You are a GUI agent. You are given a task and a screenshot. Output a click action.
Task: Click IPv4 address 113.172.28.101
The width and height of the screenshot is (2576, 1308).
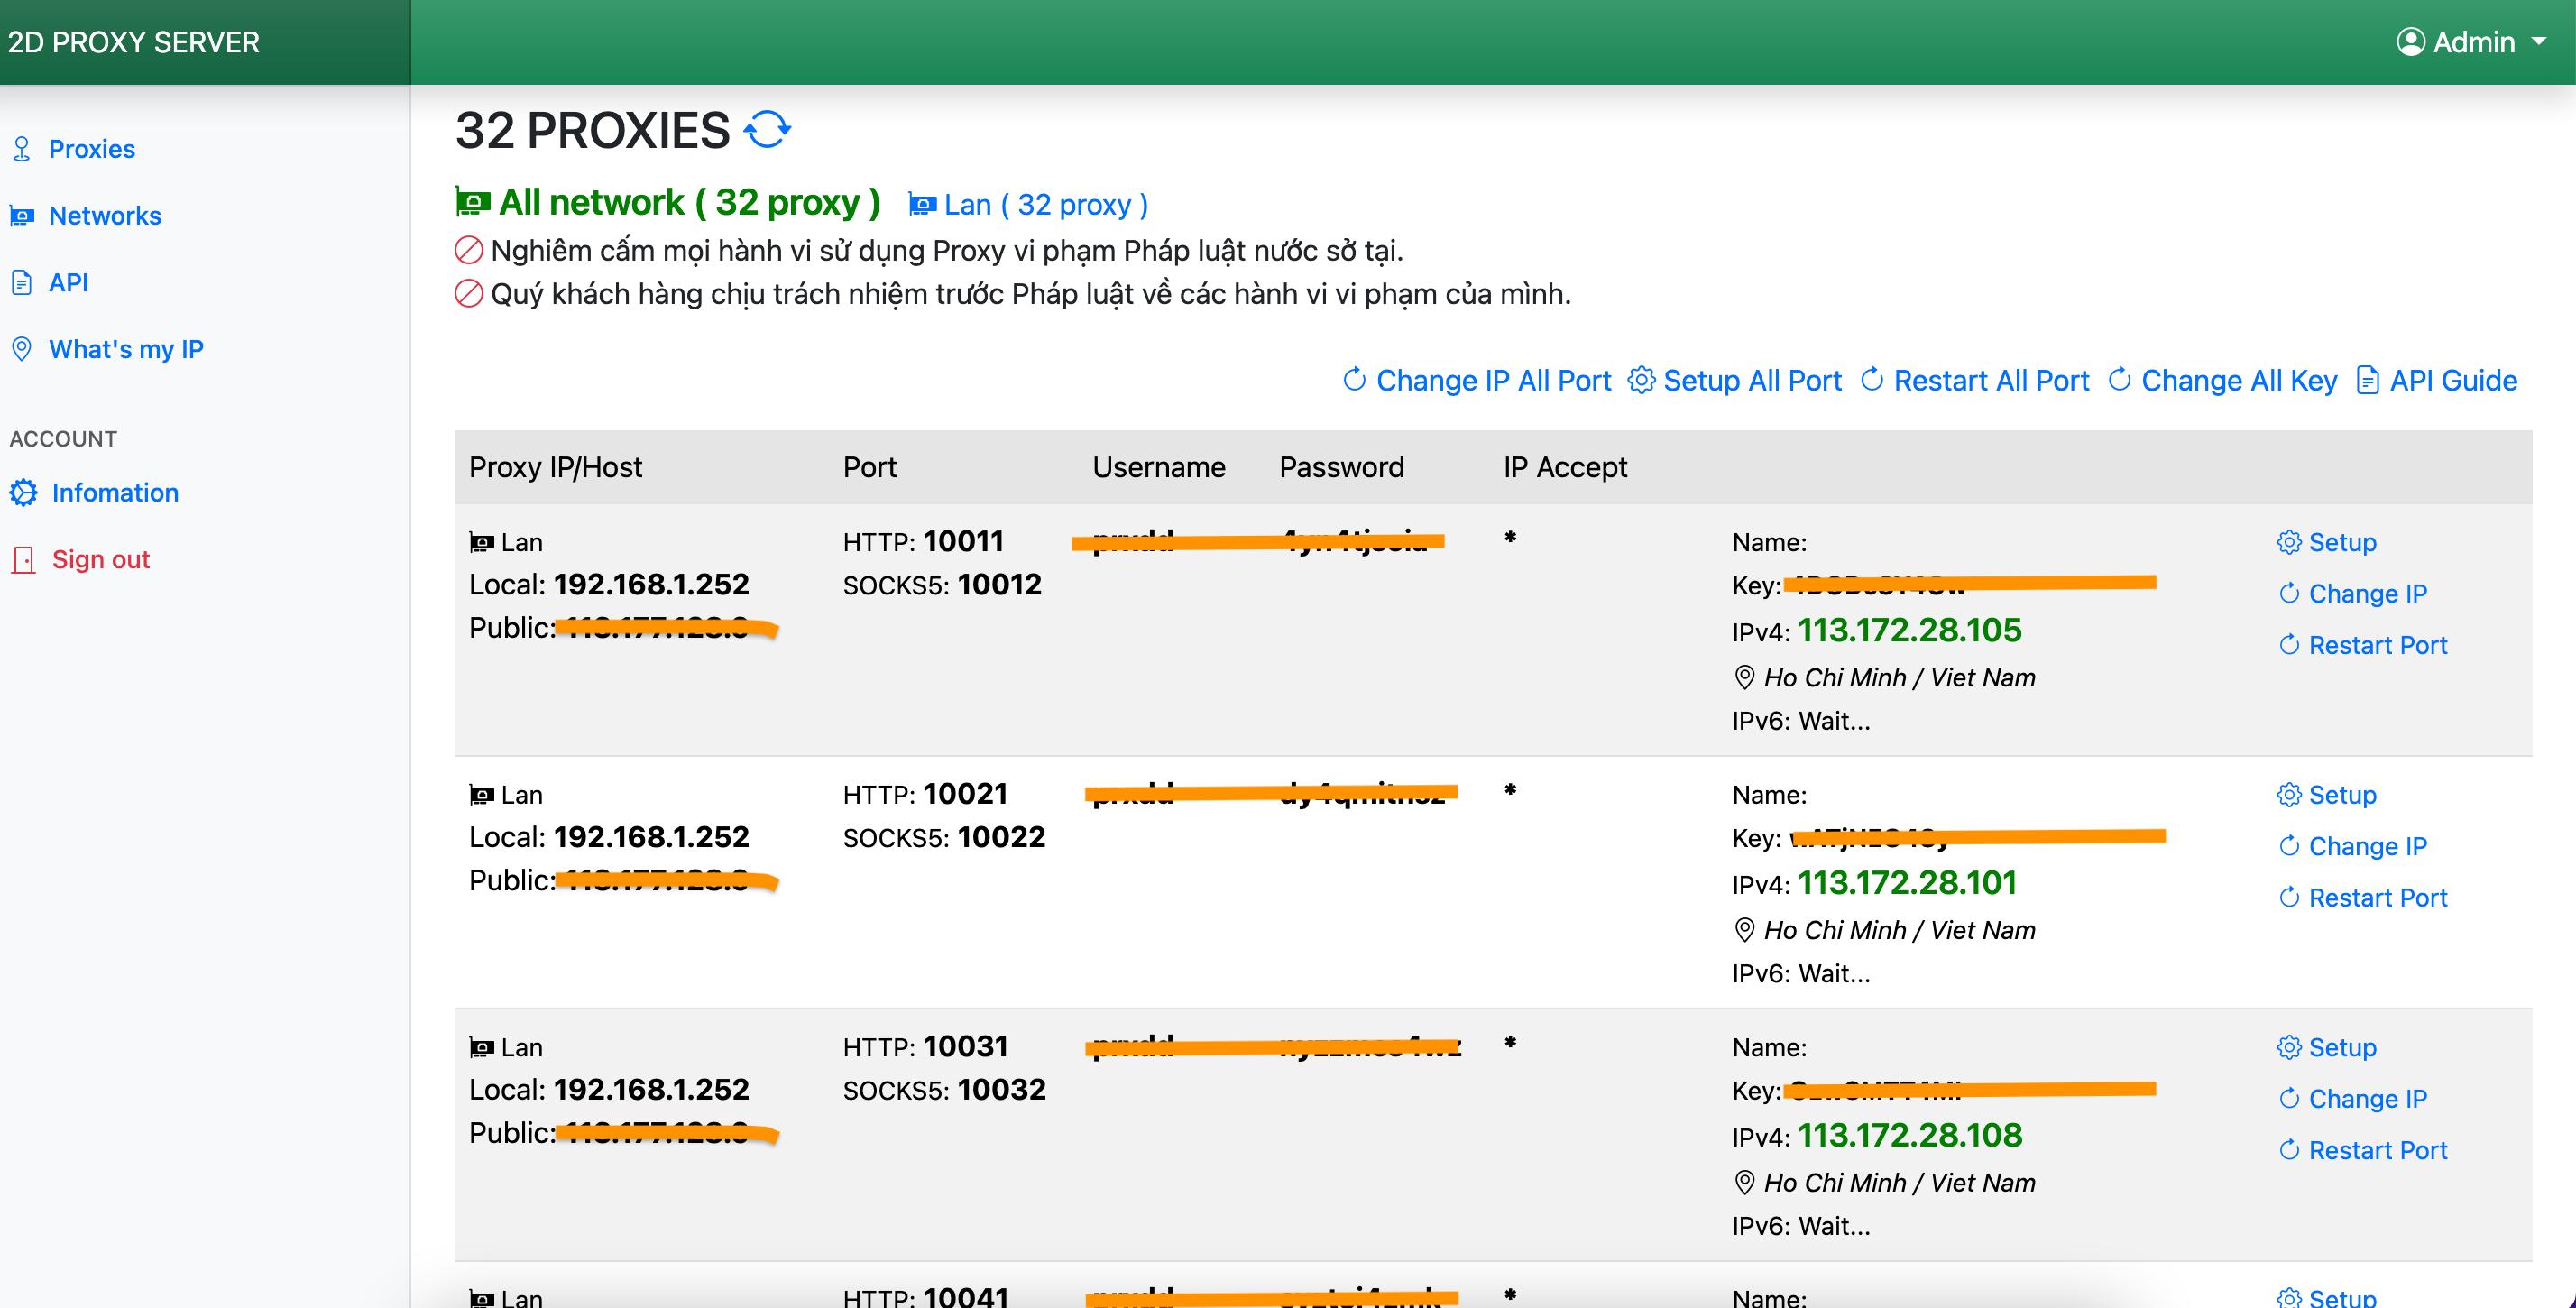click(x=1907, y=884)
